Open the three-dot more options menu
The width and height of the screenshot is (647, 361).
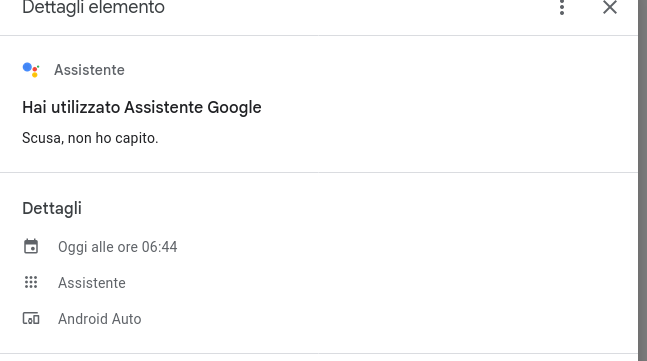click(x=562, y=7)
